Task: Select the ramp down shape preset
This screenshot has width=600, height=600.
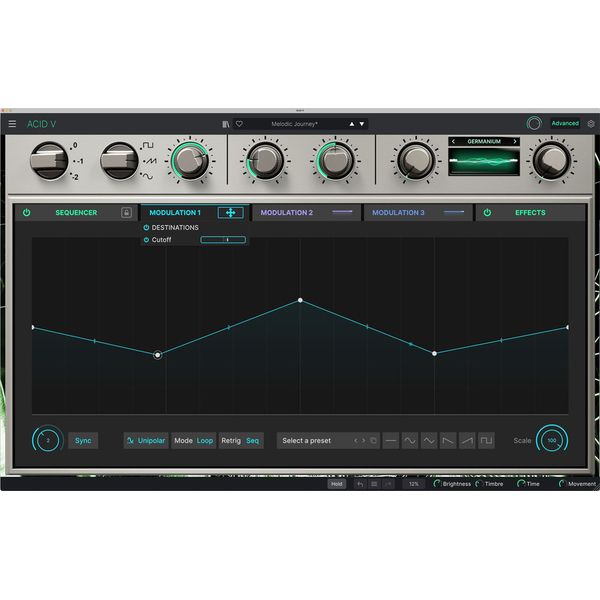Action: [x=448, y=440]
